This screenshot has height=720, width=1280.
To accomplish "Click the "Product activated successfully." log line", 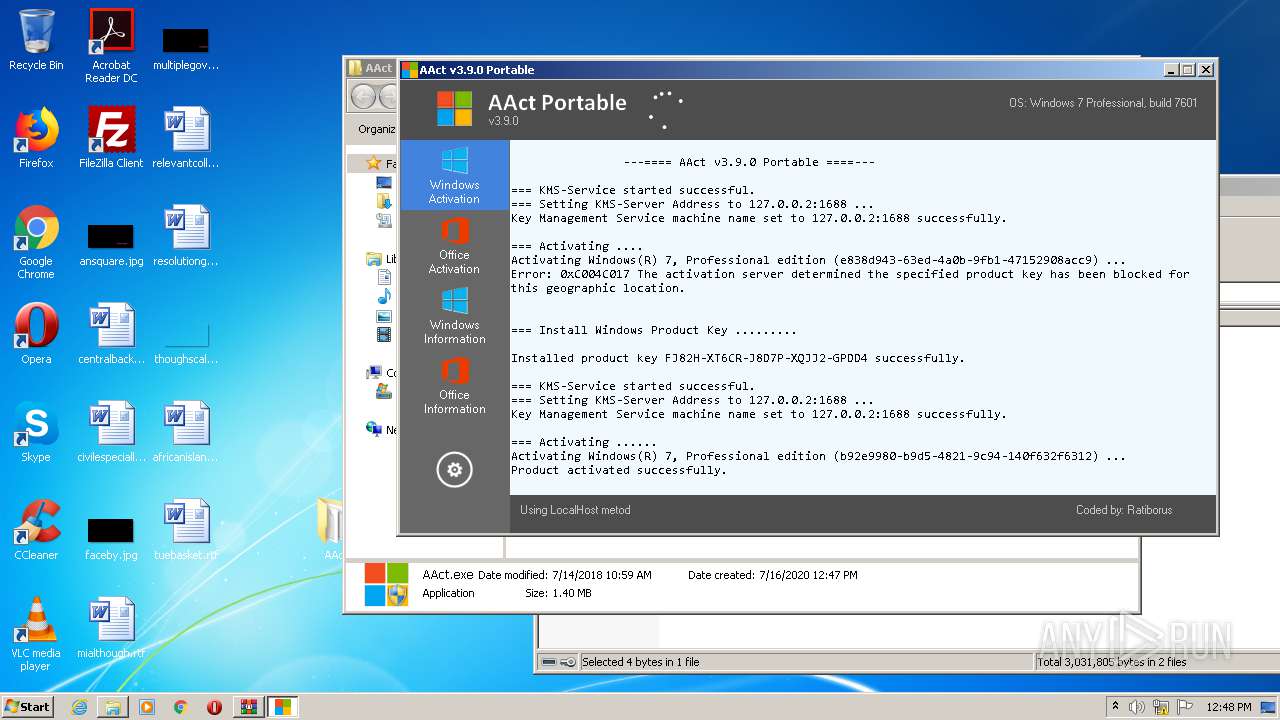I will pos(619,470).
